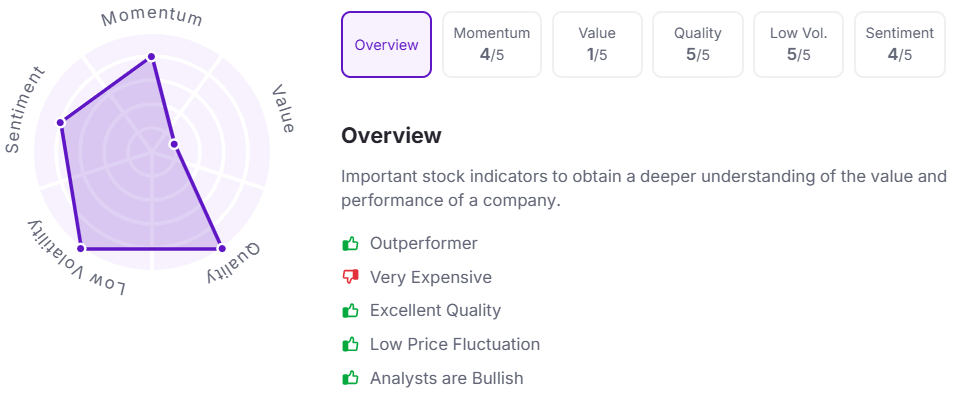Click the Quality data point on radar chart
955x397 pixels.
click(222, 248)
